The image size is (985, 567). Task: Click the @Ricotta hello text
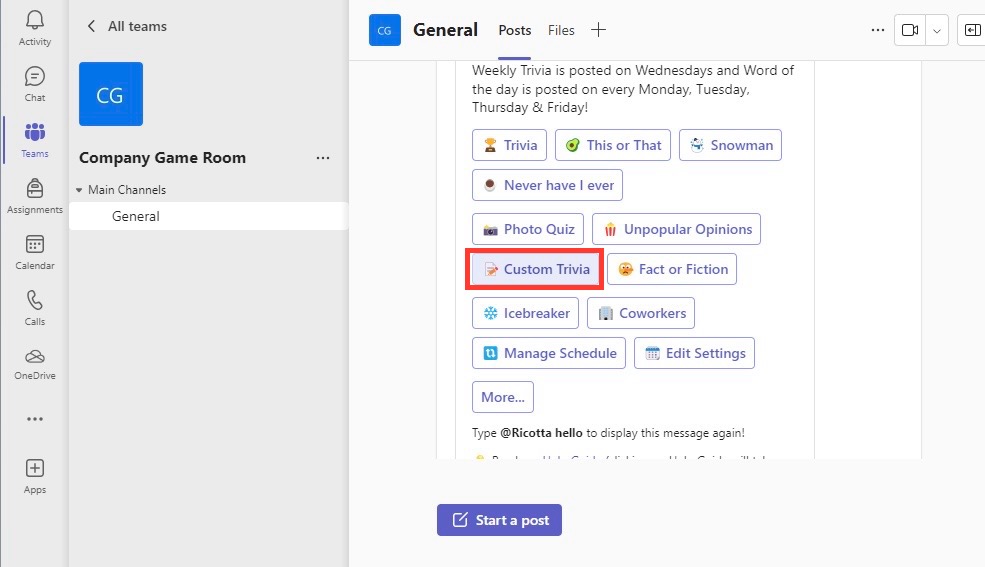pos(541,433)
